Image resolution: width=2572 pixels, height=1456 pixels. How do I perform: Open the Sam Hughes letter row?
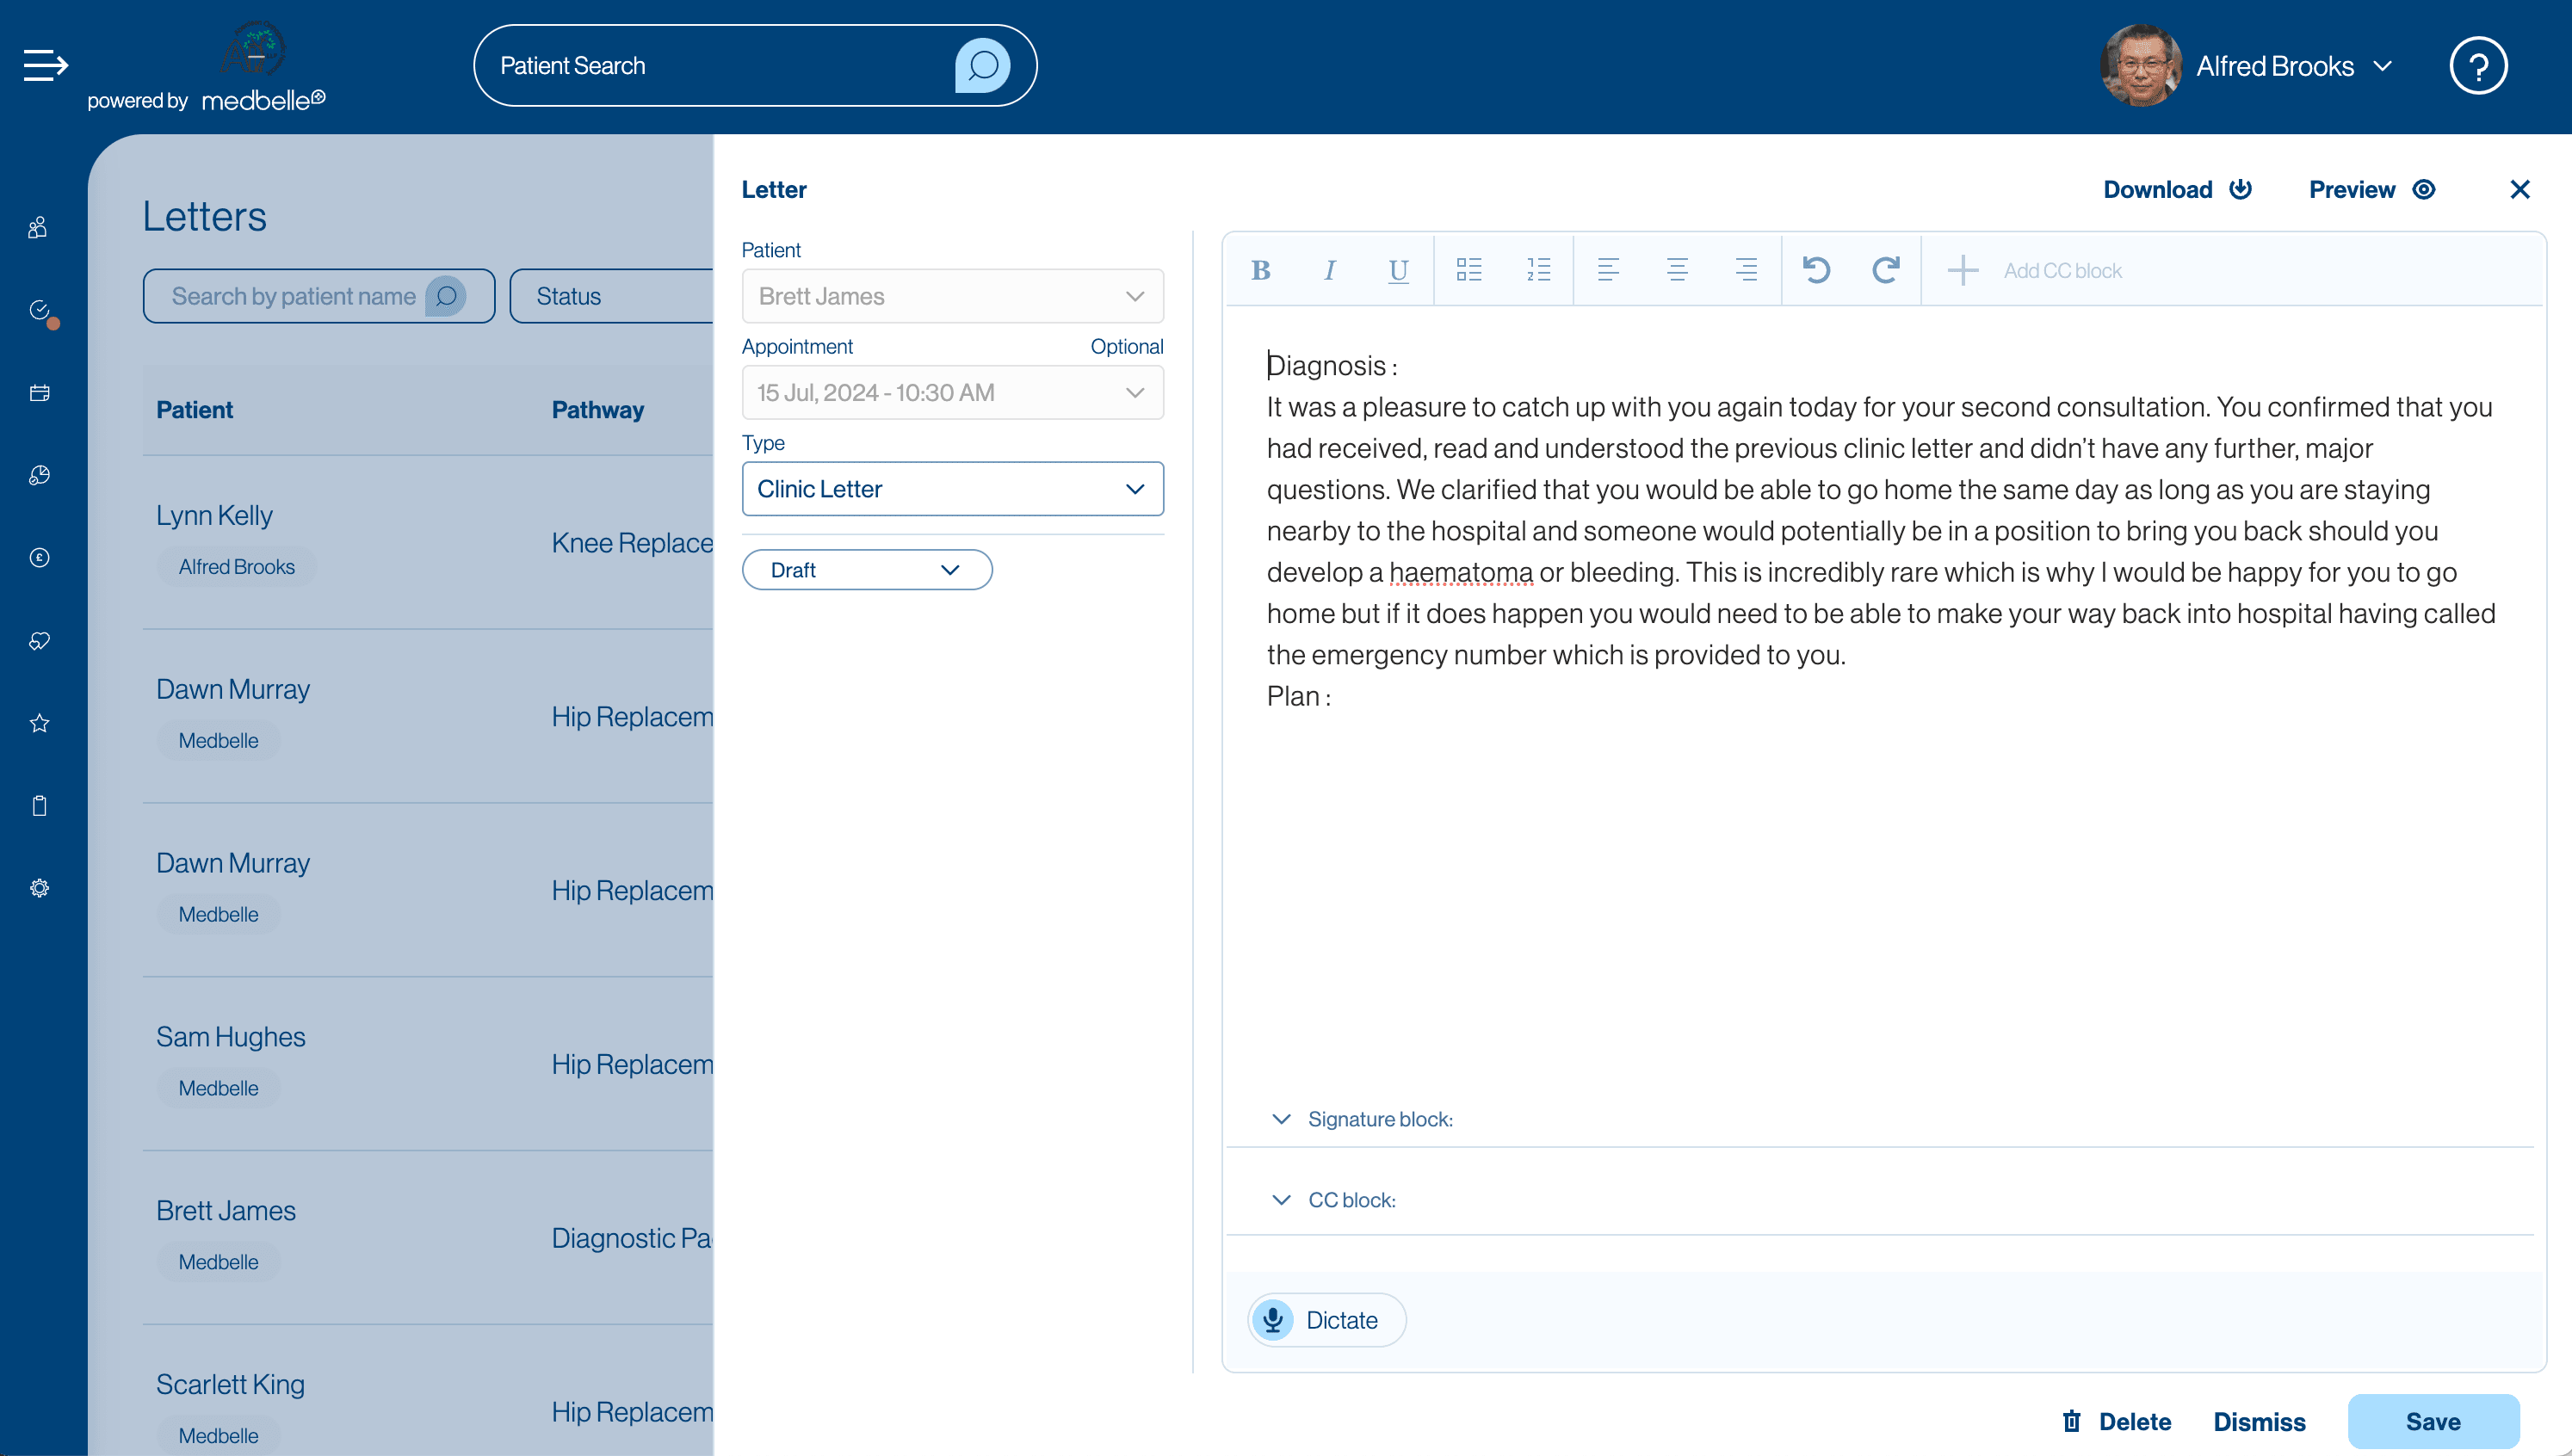click(428, 1064)
